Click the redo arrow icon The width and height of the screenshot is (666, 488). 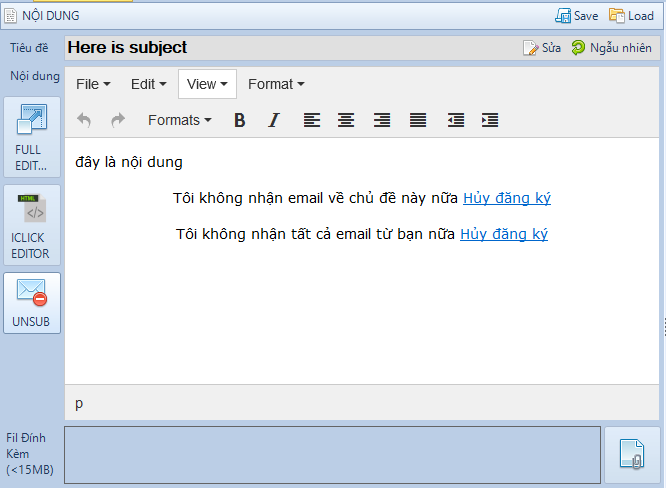point(118,120)
